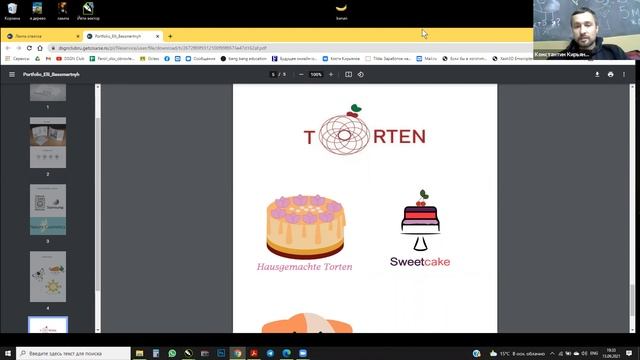Click the speaker webcam video tile
The height and width of the screenshot is (360, 640).
click(586, 30)
